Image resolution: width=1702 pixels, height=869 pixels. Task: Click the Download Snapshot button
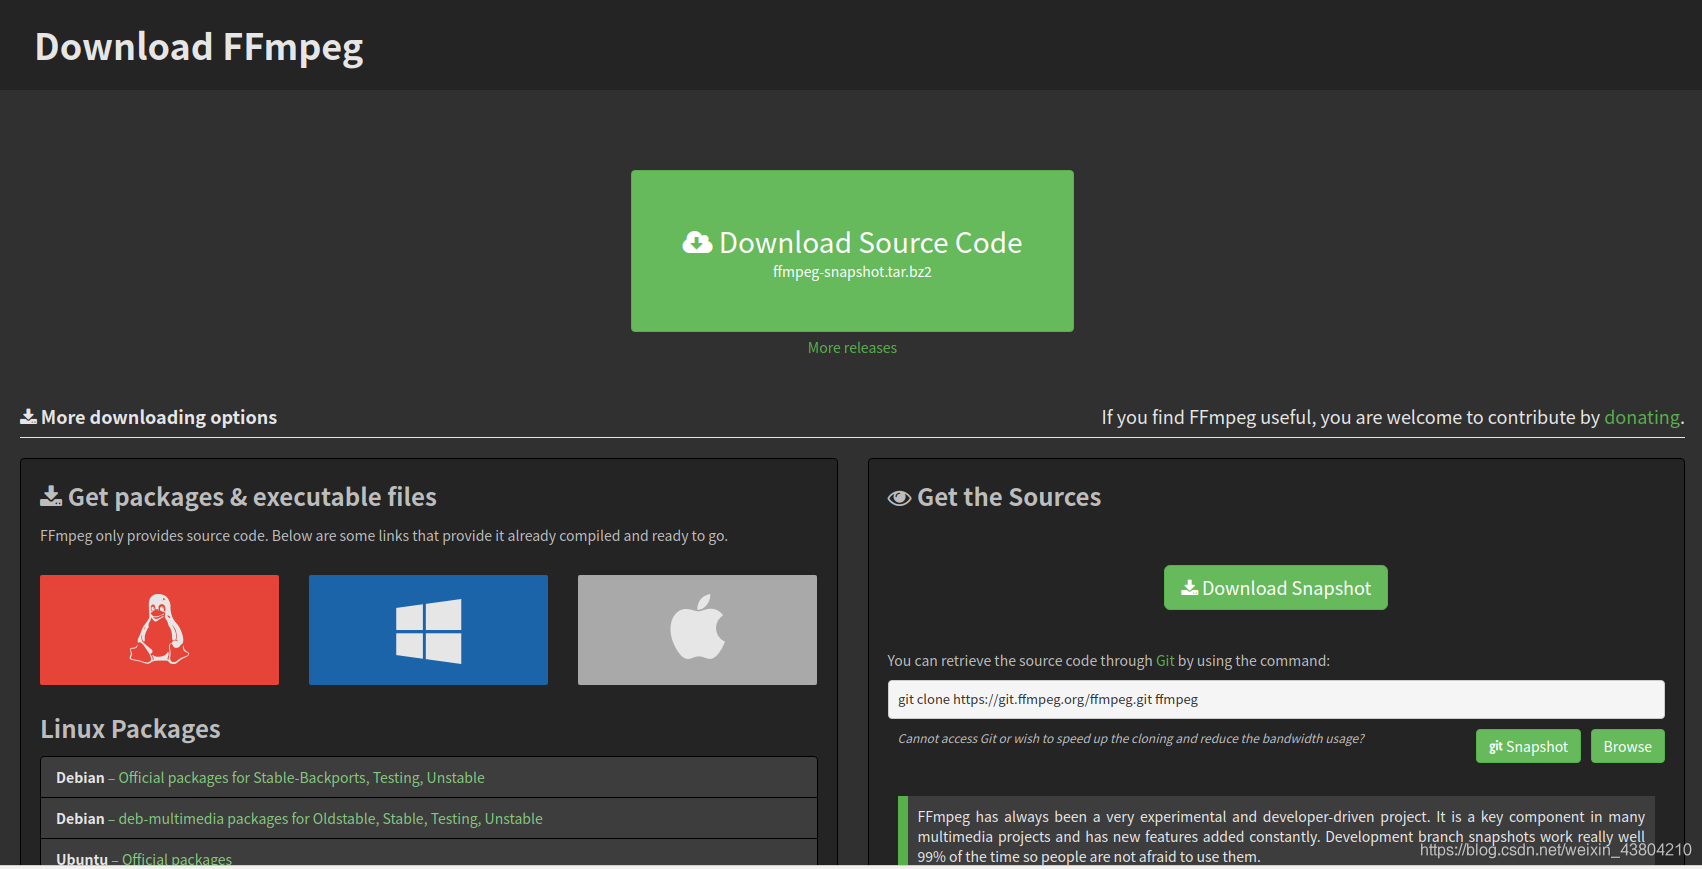click(x=1275, y=588)
